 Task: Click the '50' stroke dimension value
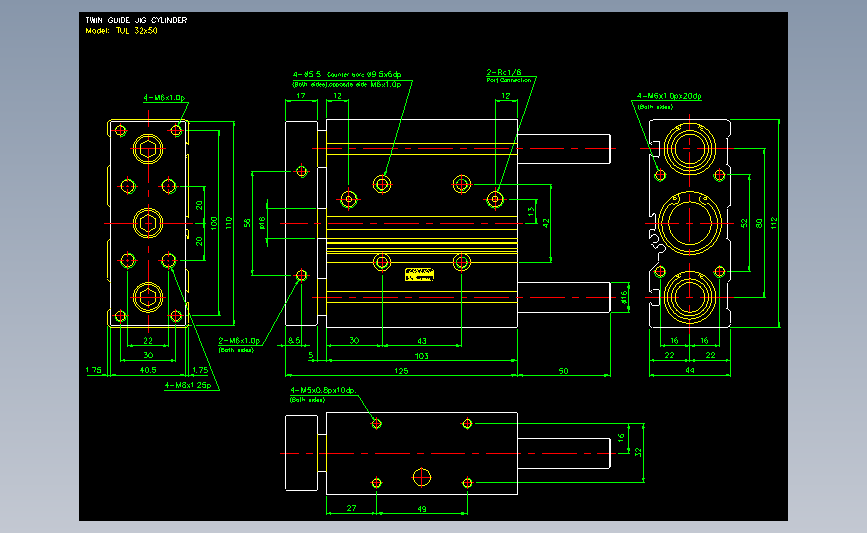coord(563,371)
